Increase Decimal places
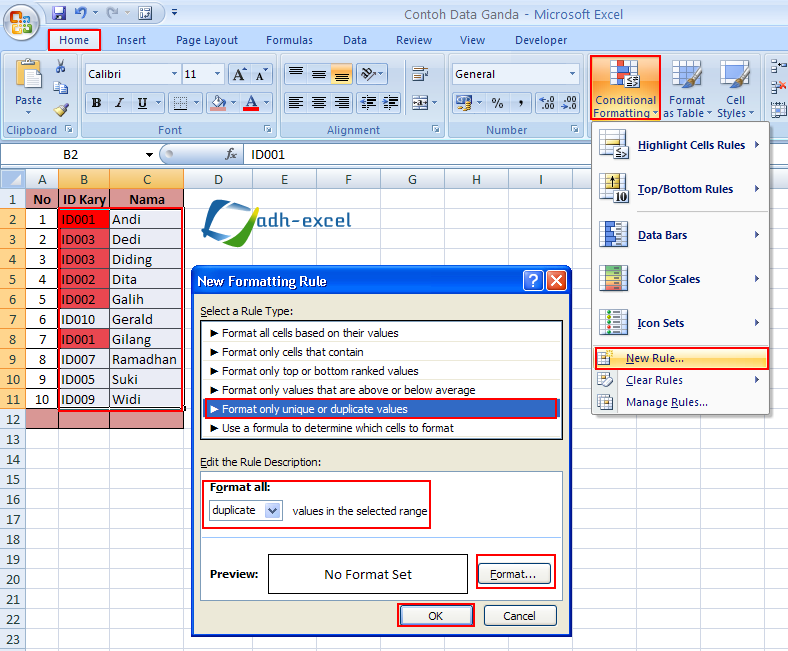The height and width of the screenshot is (651, 788). (x=547, y=103)
